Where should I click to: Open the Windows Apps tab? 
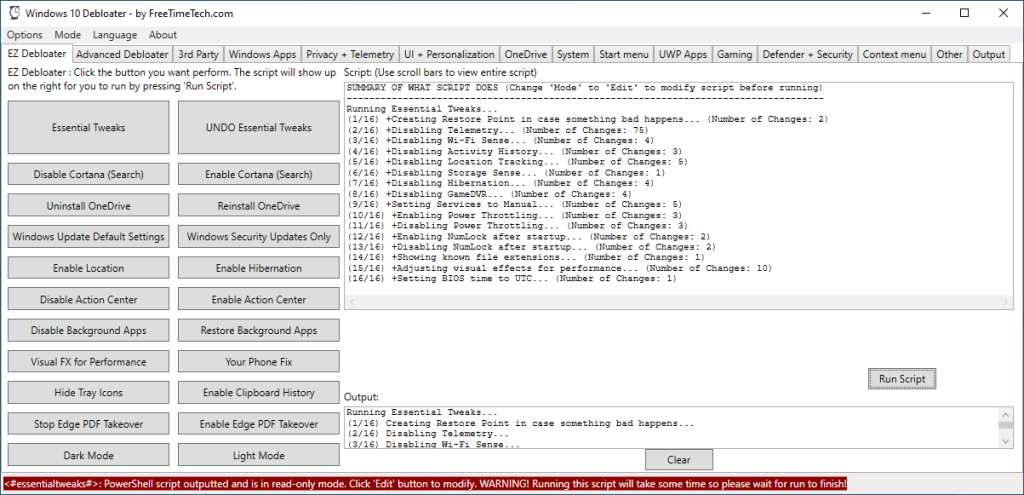(x=263, y=55)
